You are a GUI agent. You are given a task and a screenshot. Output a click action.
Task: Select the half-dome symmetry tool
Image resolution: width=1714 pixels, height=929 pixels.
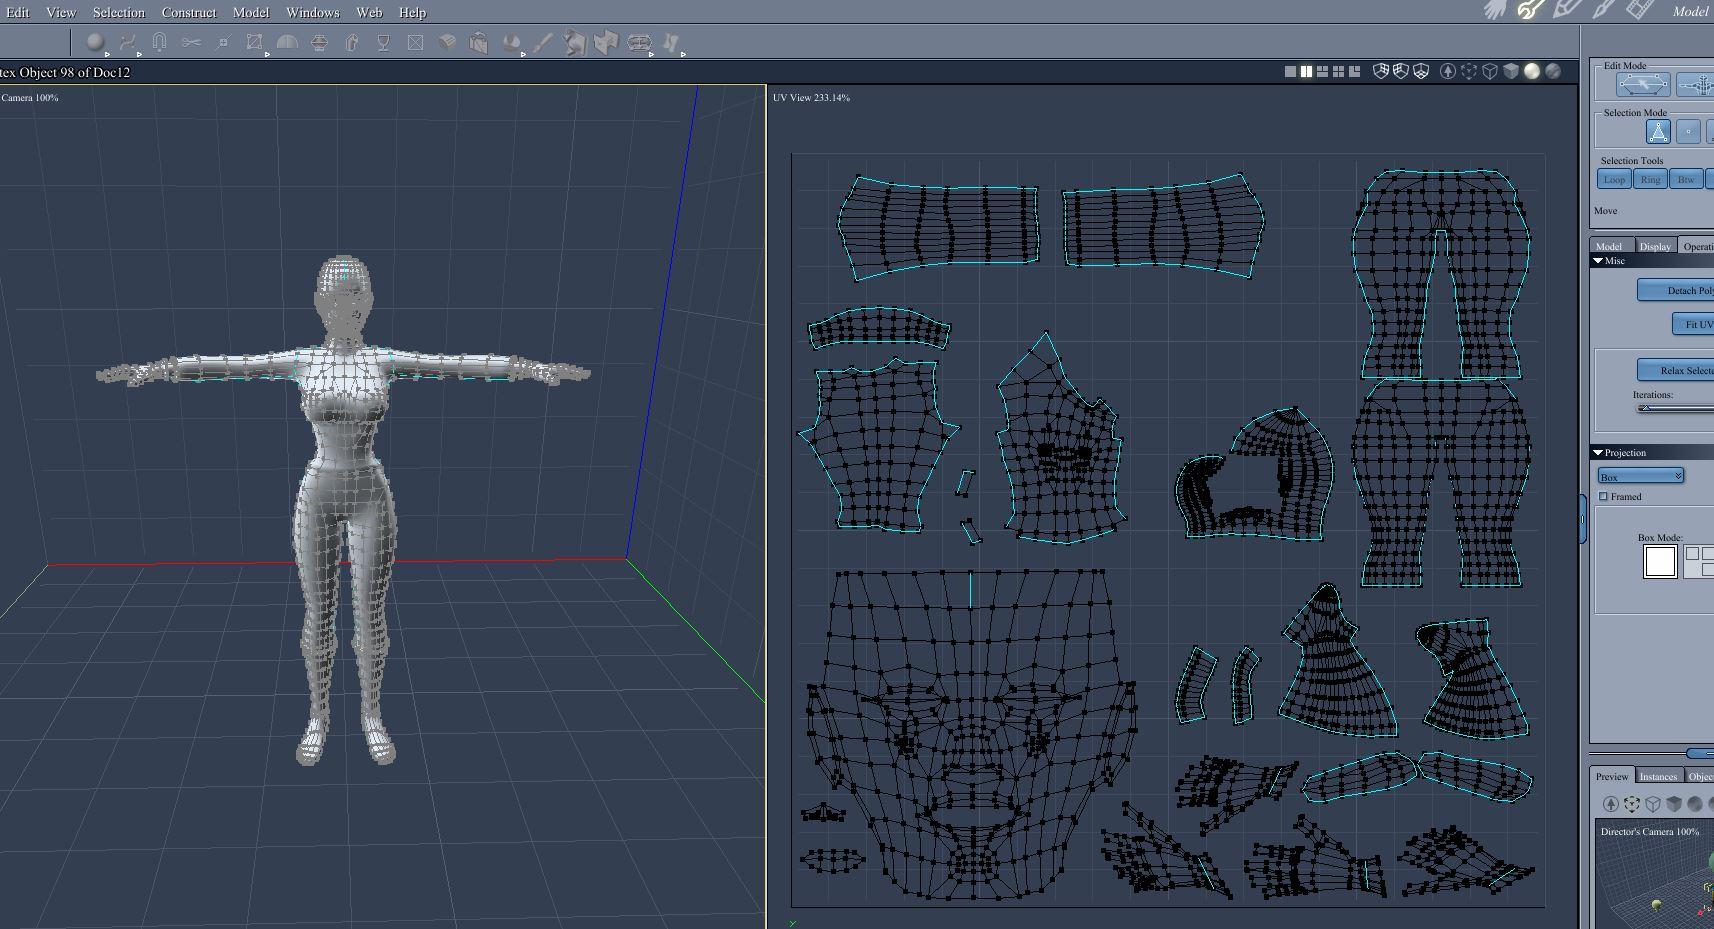(x=287, y=42)
